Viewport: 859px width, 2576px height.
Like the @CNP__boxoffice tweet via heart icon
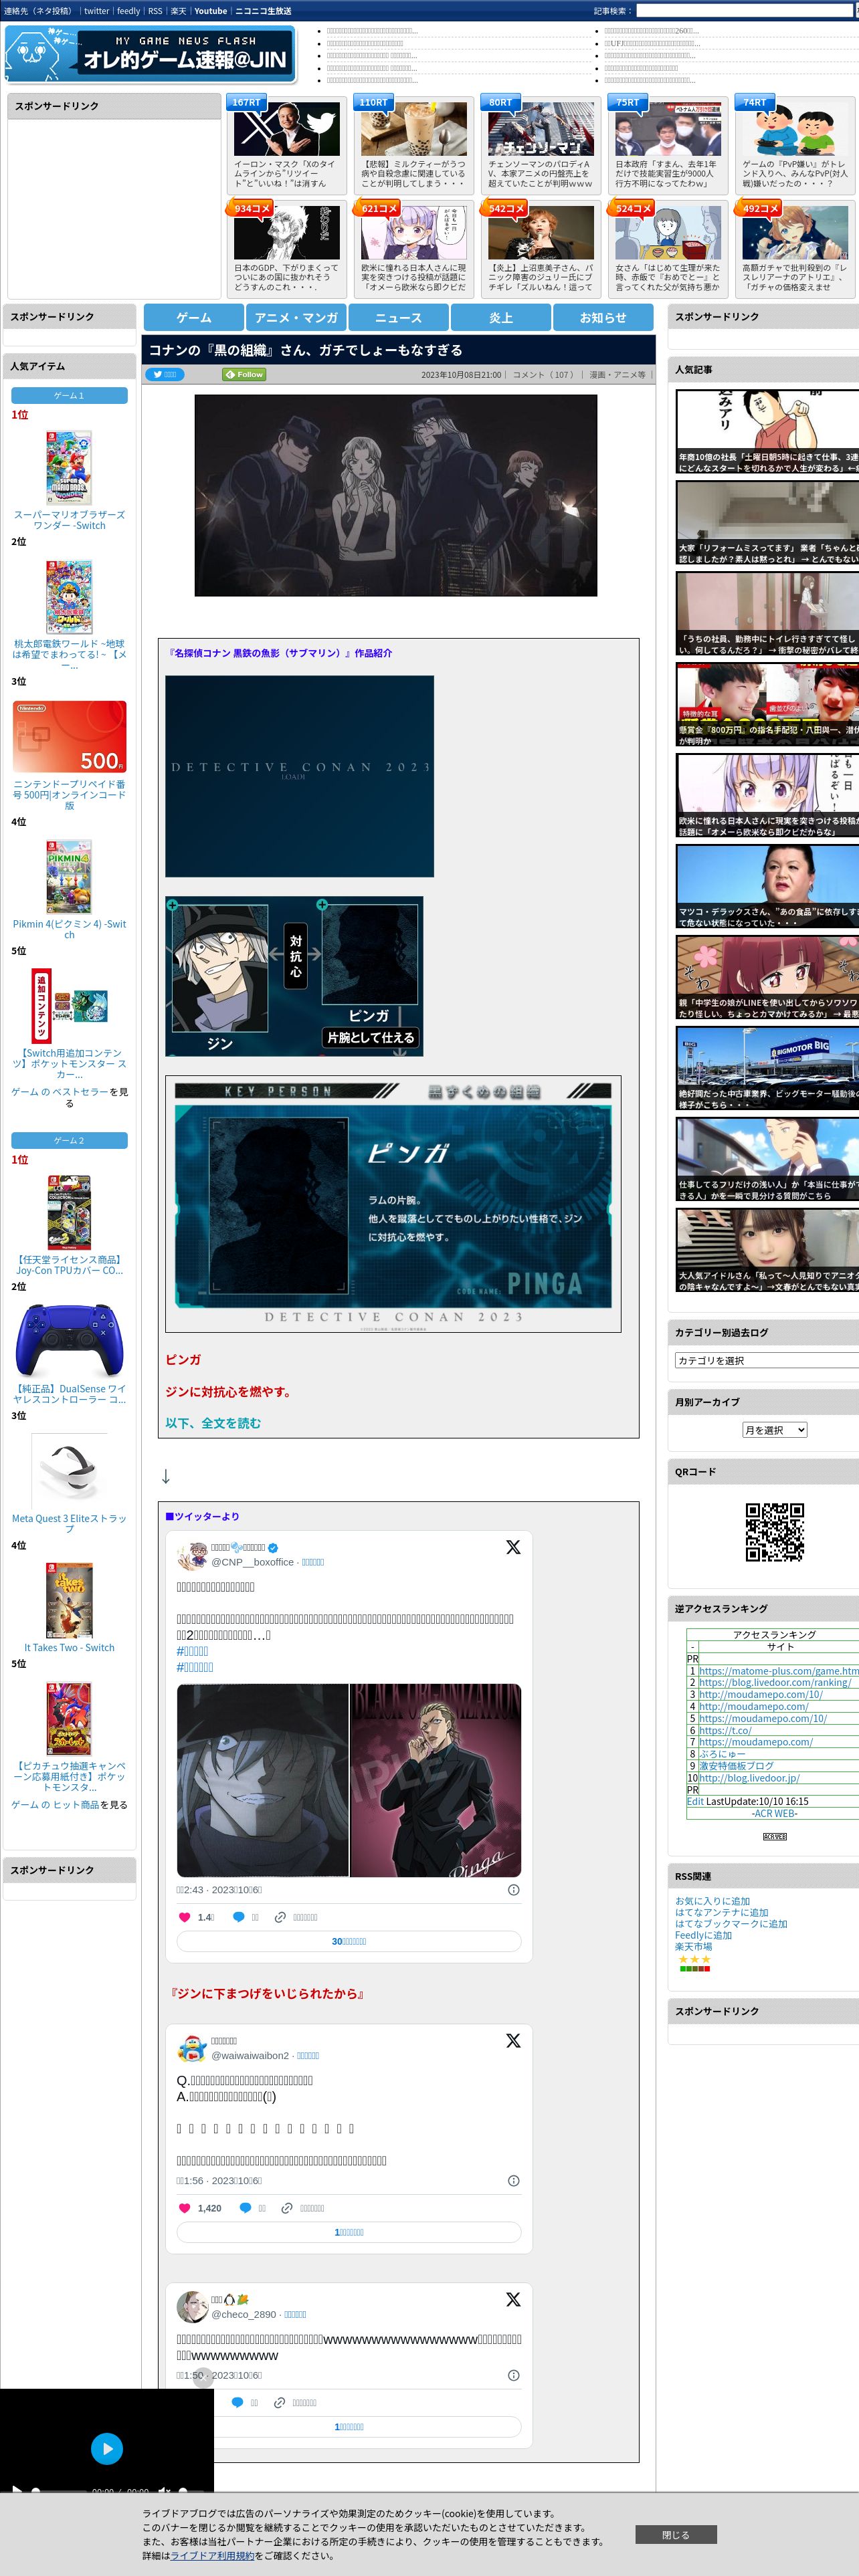tap(184, 1917)
